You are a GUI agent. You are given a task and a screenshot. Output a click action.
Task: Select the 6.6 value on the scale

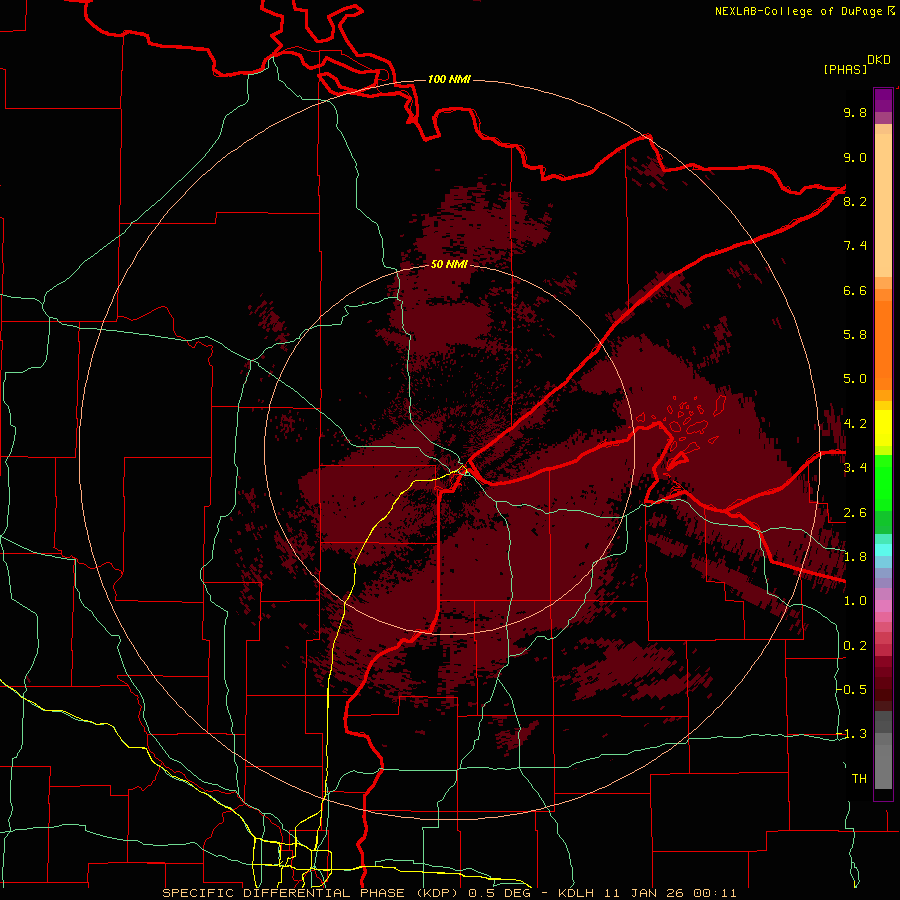click(855, 290)
